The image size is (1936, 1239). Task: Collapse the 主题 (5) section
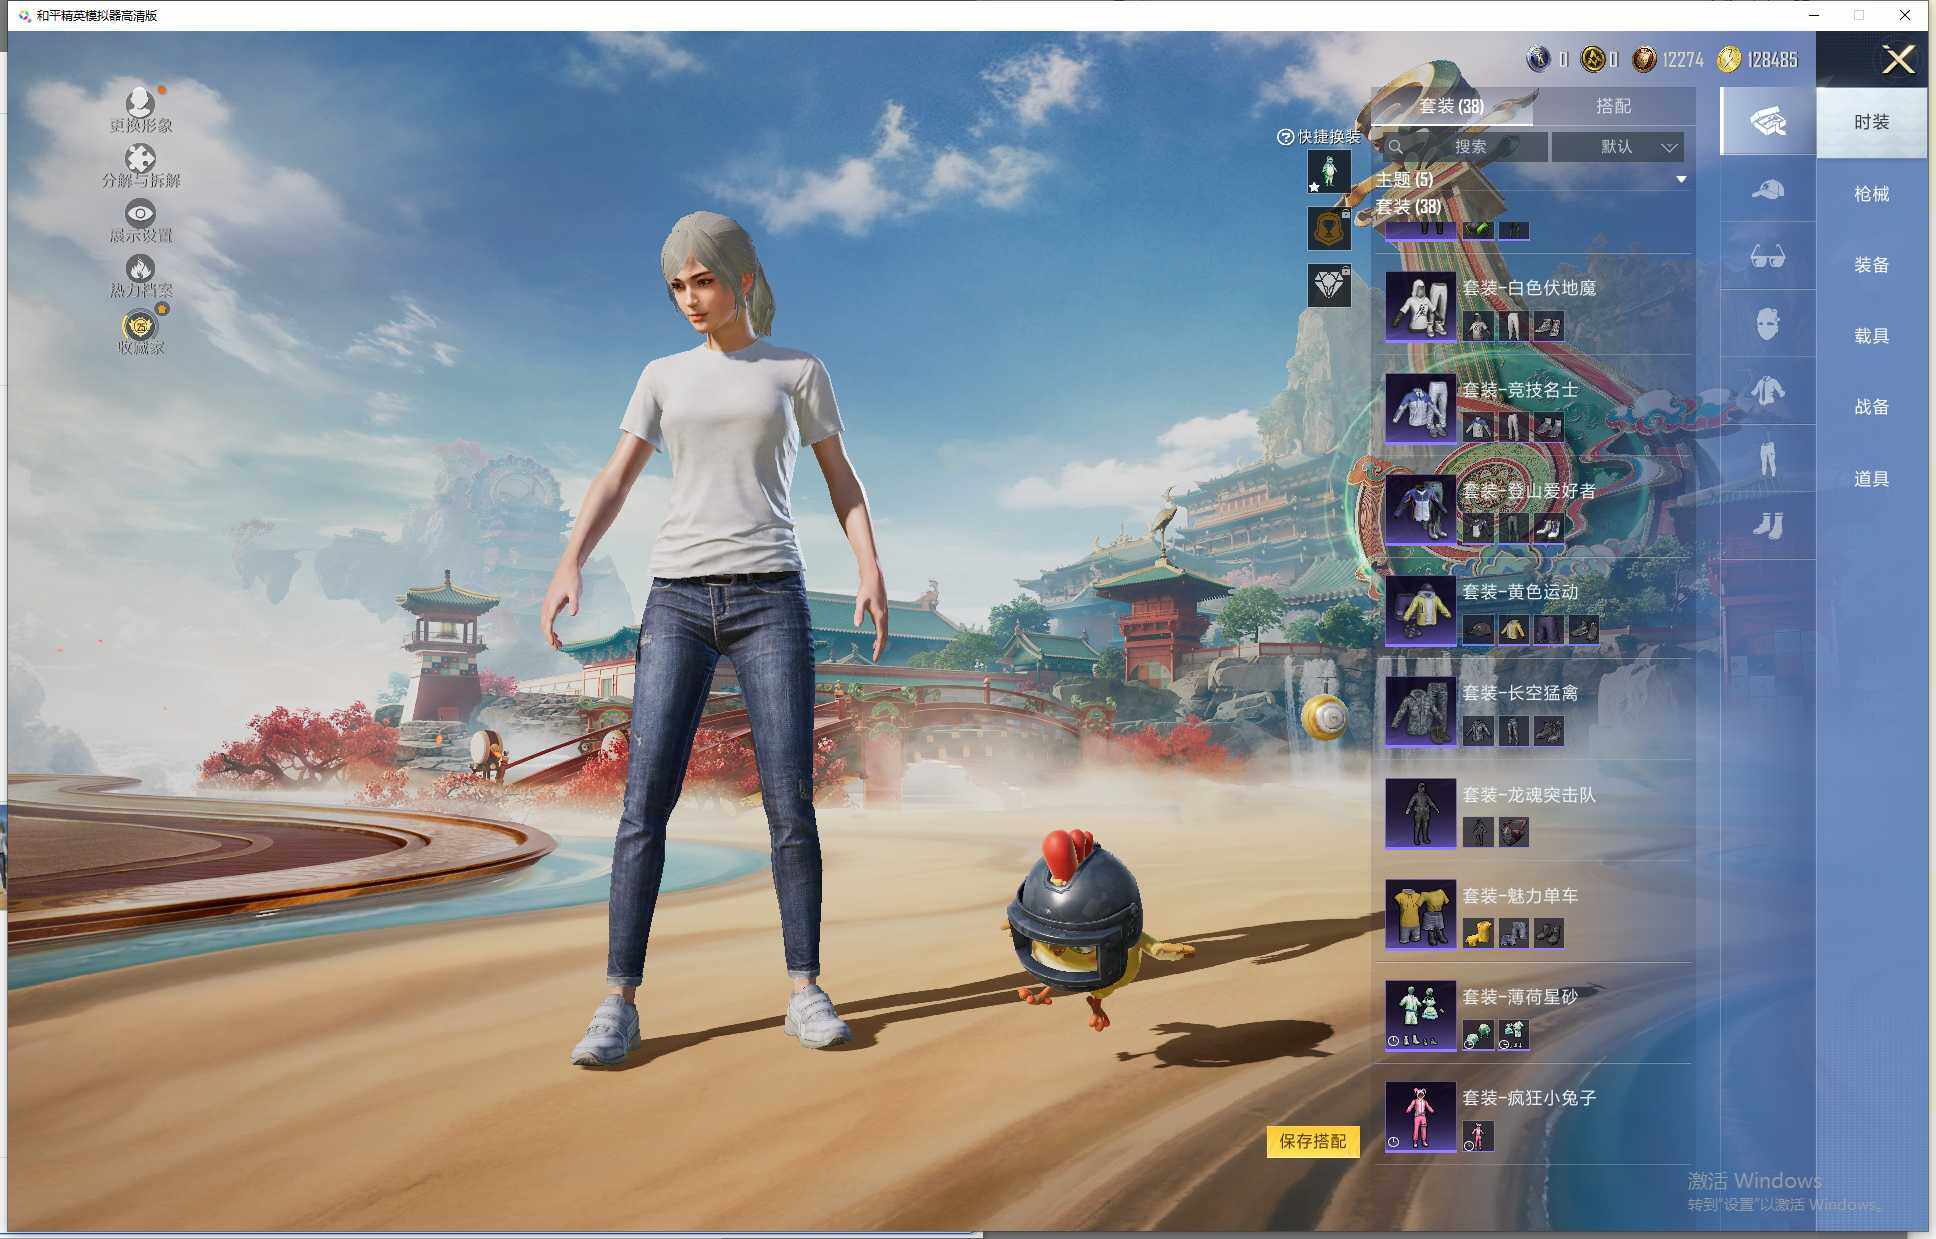point(1681,178)
